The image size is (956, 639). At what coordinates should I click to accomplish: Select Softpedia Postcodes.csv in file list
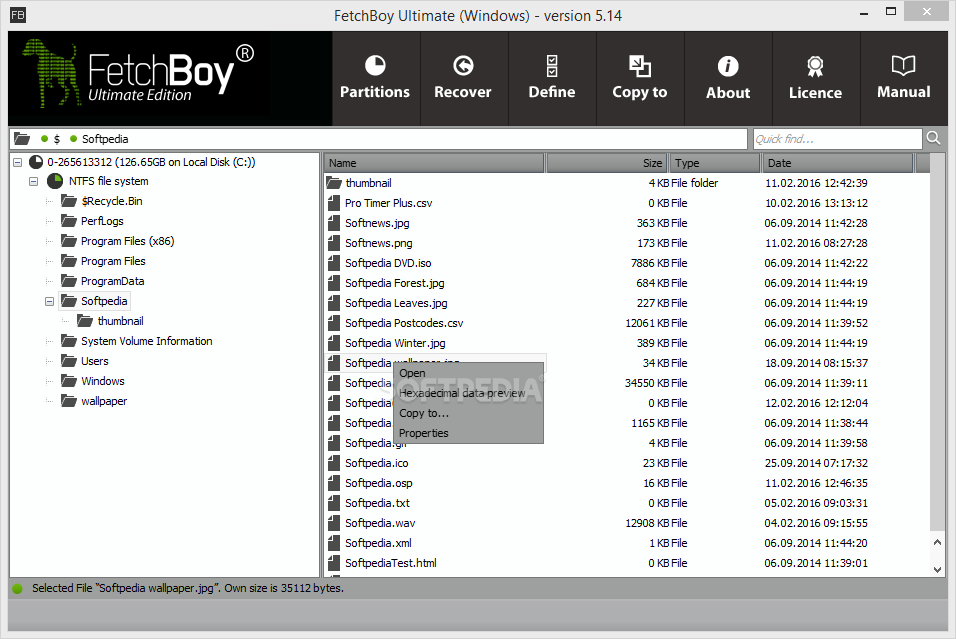(404, 323)
